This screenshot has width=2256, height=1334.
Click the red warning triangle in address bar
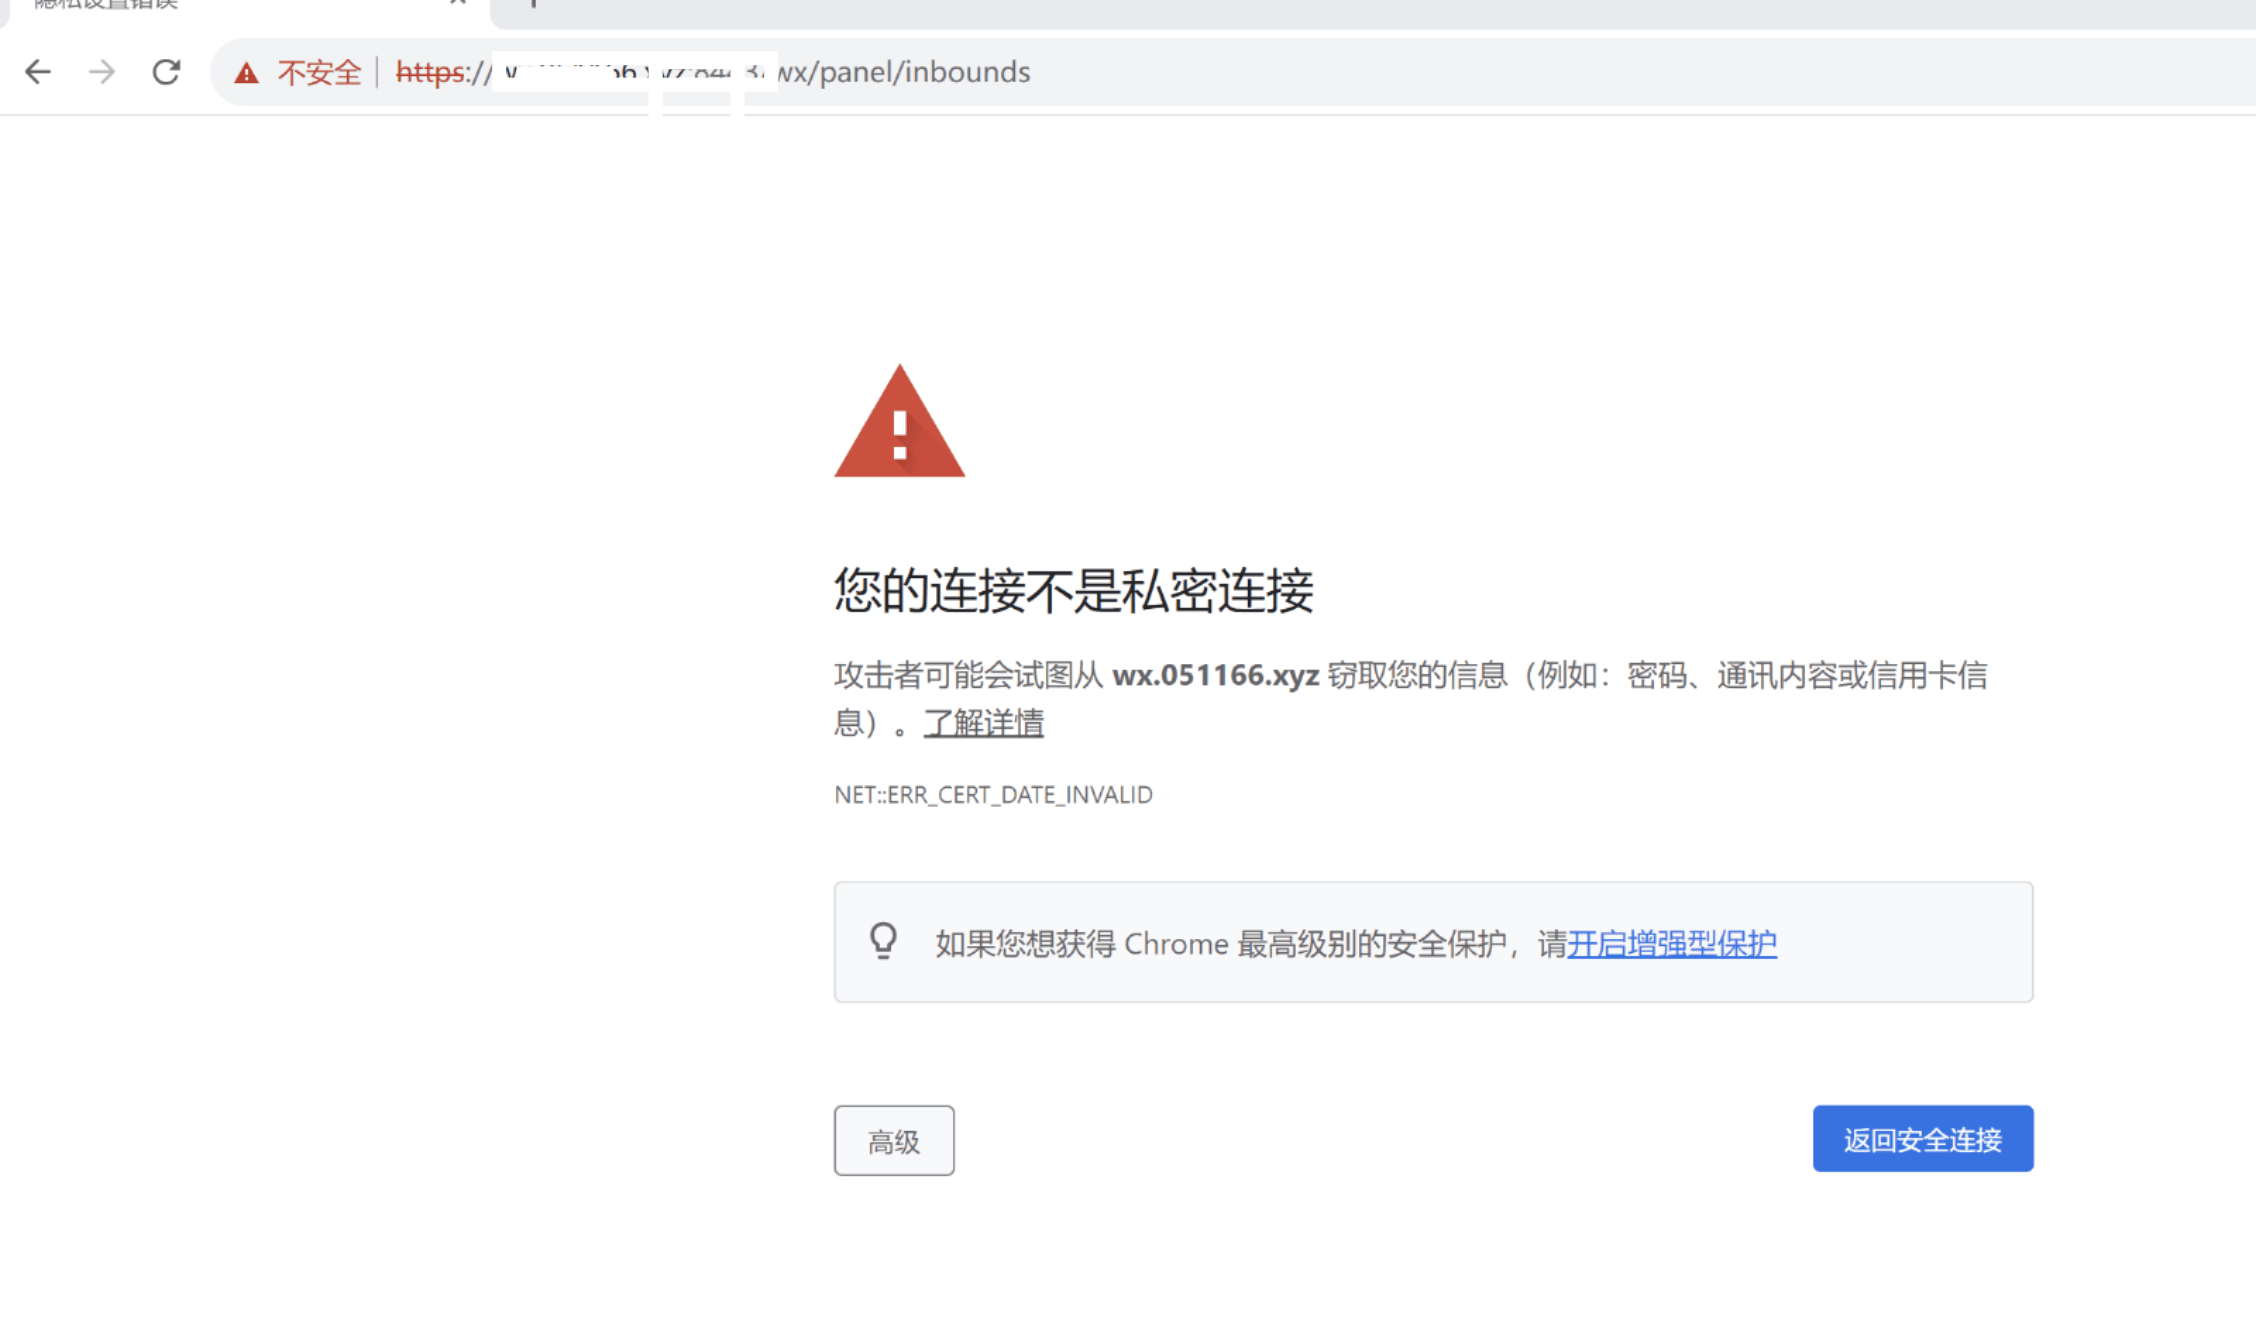click(x=246, y=73)
